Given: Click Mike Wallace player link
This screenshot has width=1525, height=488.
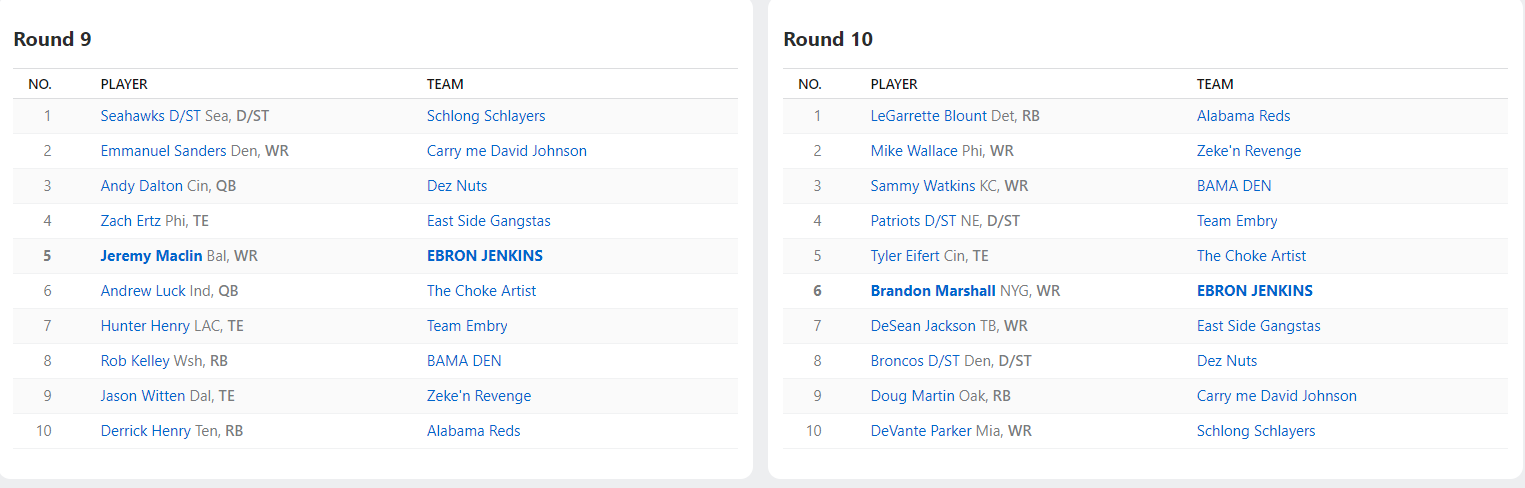Looking at the screenshot, I should click(913, 151).
